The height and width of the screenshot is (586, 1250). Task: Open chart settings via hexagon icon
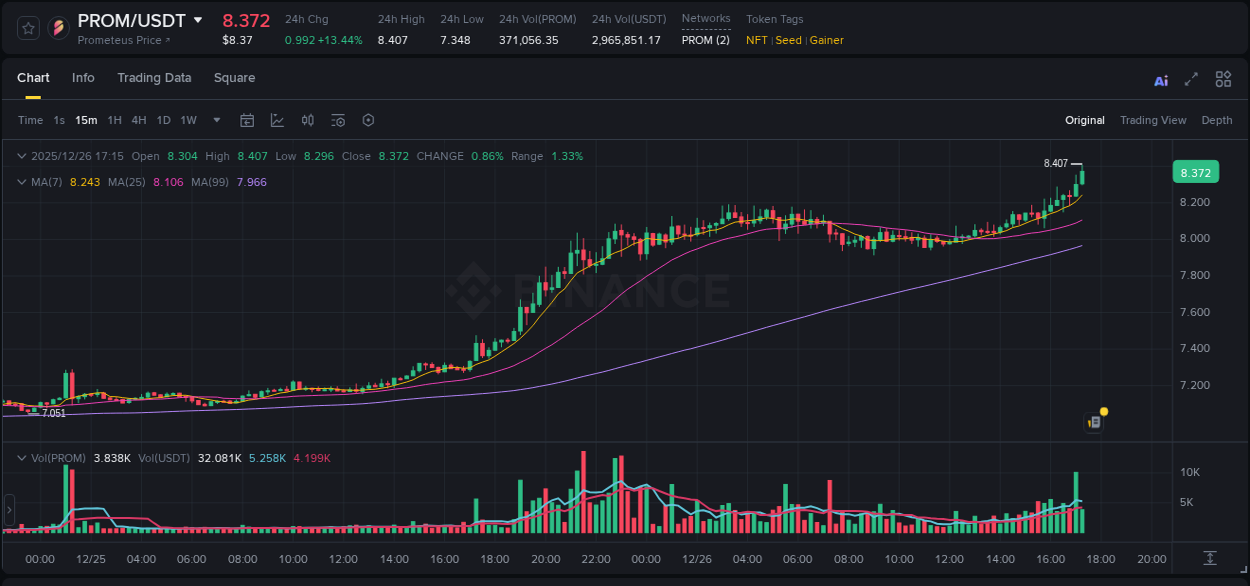pos(368,120)
